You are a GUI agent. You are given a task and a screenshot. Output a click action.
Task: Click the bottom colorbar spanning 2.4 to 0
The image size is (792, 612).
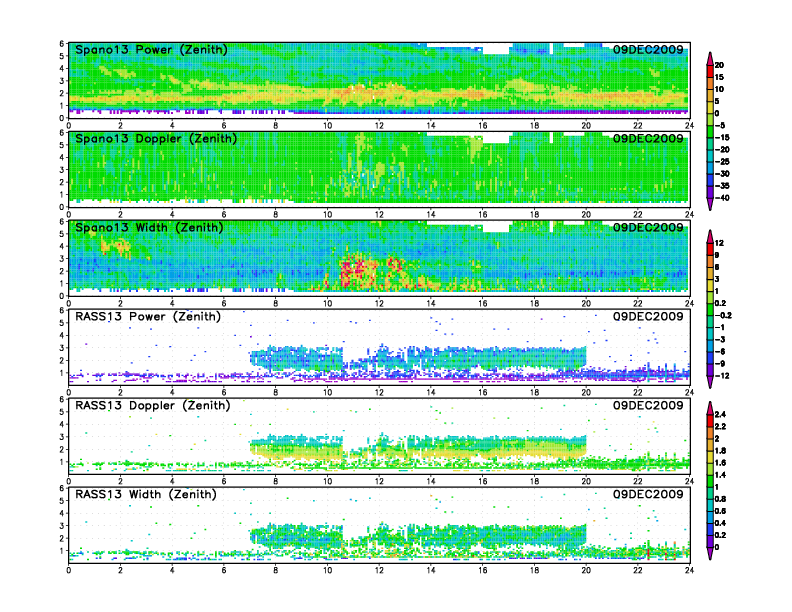click(x=710, y=481)
